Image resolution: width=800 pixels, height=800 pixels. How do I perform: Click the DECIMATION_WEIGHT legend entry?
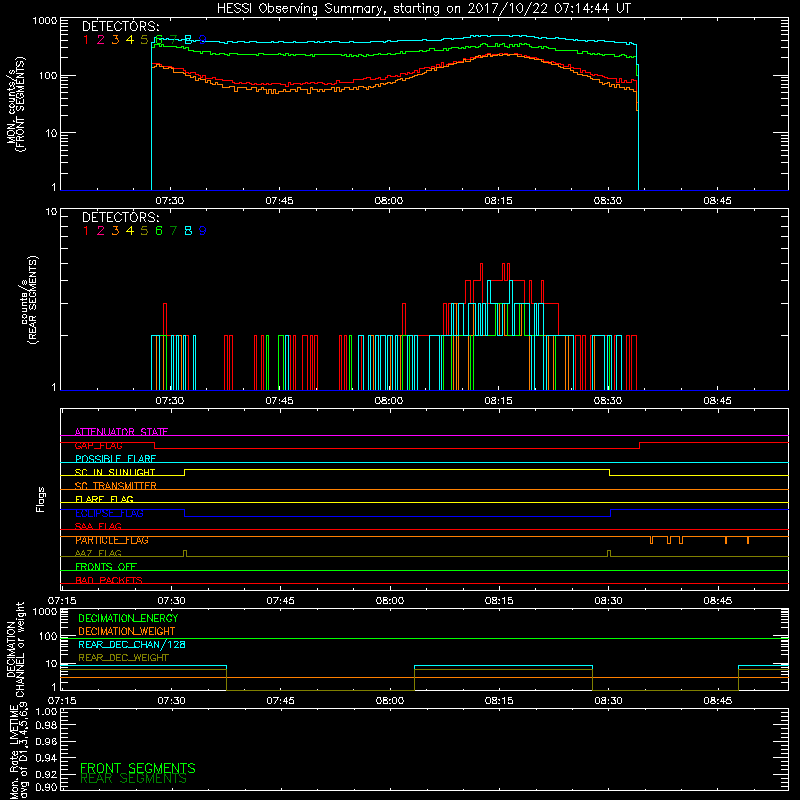127,632
